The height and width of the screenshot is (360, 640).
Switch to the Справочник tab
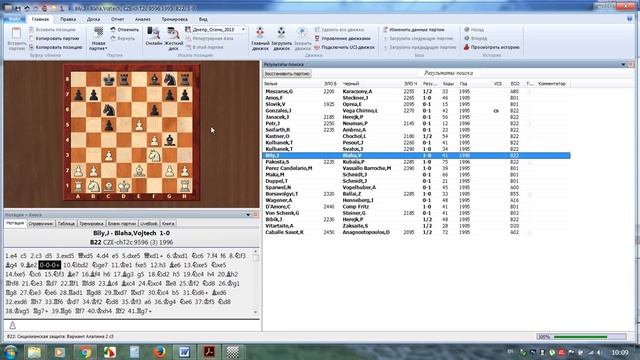[41, 224]
